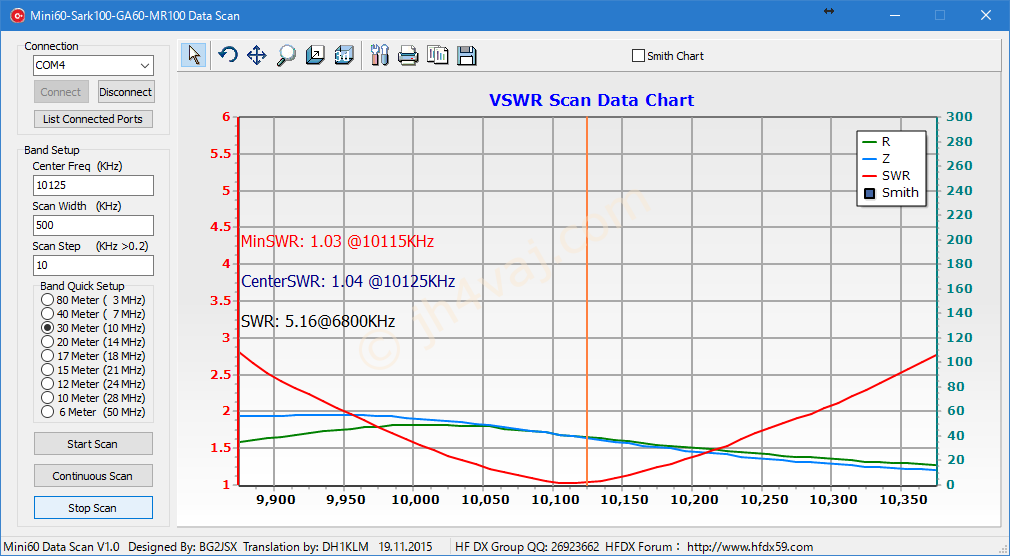Click Mini60 Data Scan V1.0 status text
This screenshot has width=1010, height=556.
tap(61, 547)
